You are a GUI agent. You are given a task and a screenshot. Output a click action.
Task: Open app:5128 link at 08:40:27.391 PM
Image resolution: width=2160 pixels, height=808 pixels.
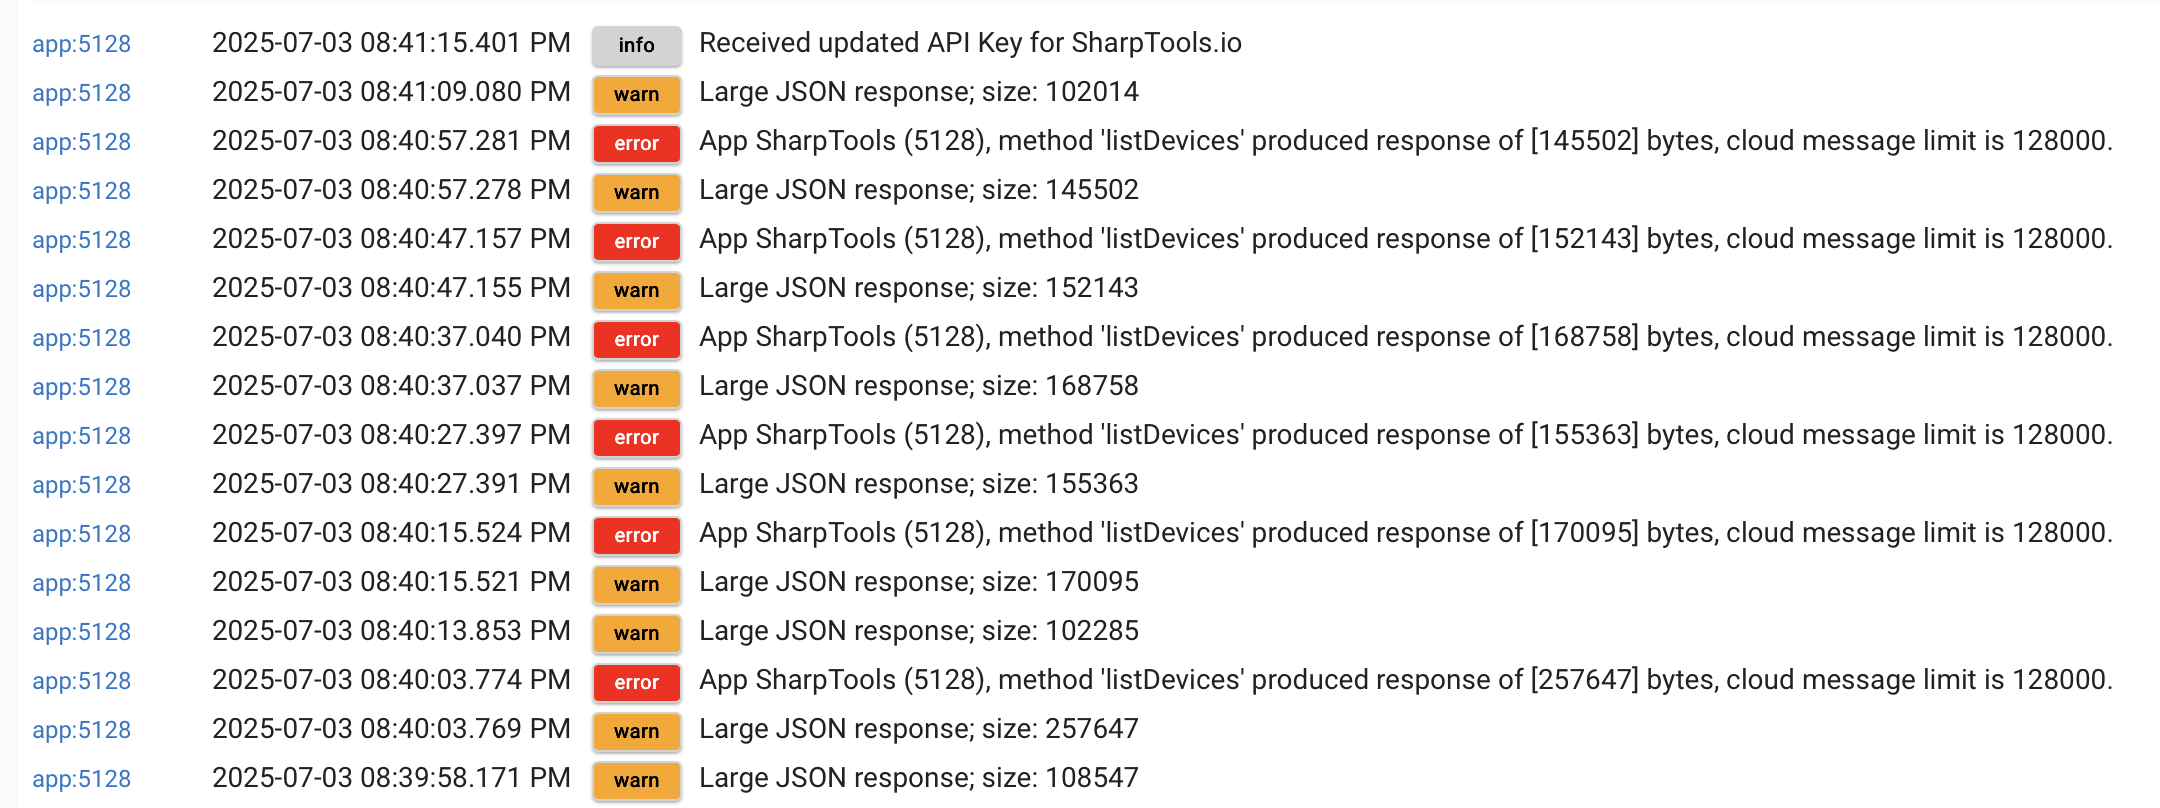click(x=82, y=485)
